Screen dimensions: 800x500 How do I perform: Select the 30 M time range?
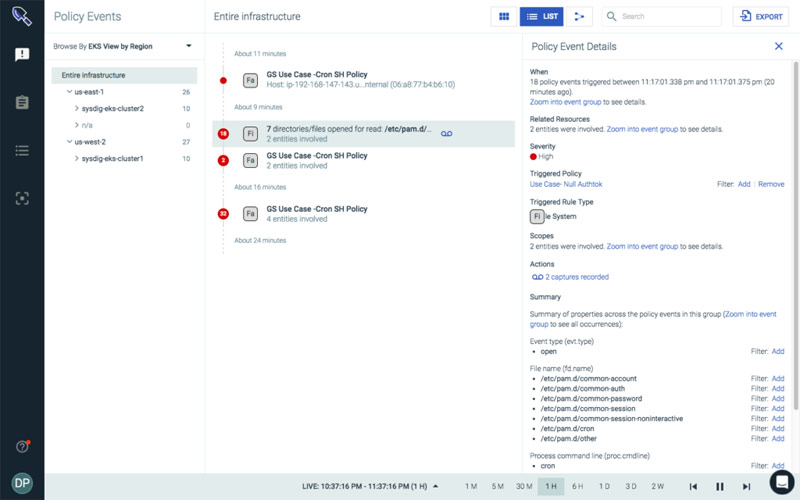(x=524, y=486)
